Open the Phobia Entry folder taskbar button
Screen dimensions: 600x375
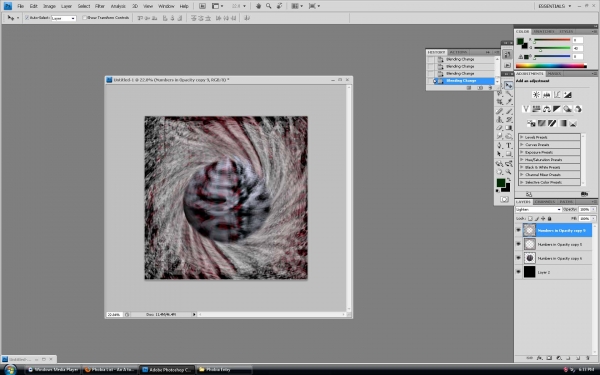225,370
